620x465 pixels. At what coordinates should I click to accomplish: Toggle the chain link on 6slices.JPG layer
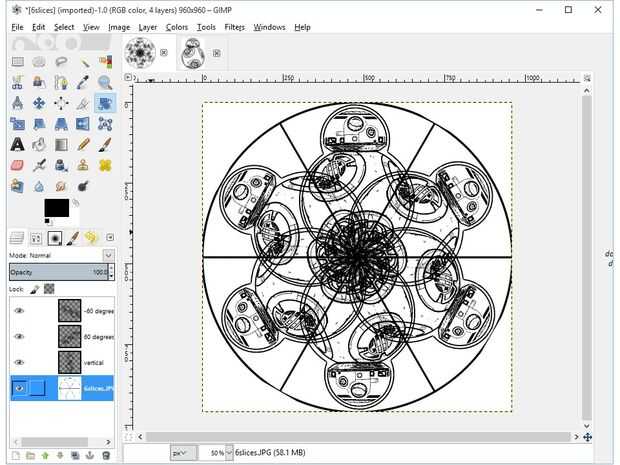pos(38,388)
